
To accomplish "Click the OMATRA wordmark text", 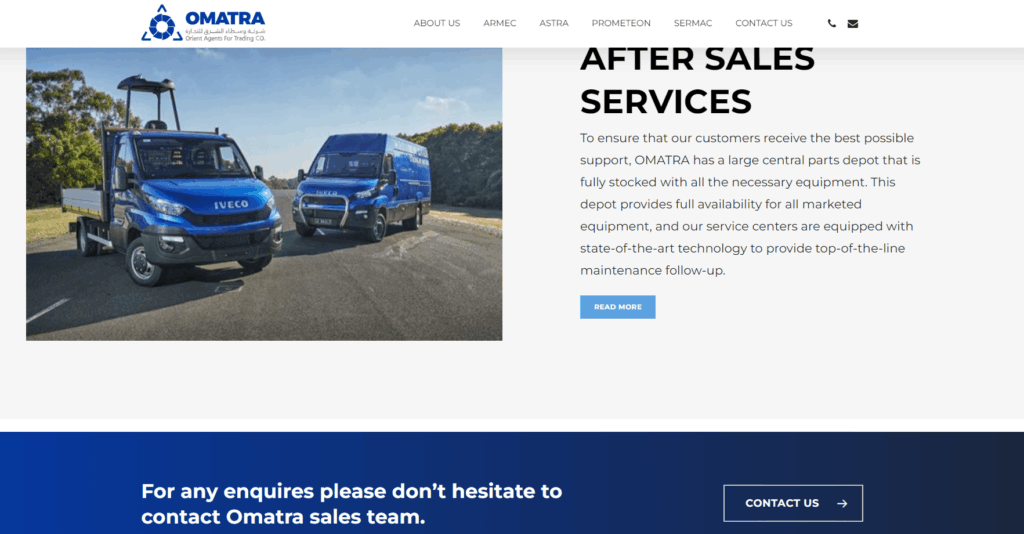I will 225,18.
